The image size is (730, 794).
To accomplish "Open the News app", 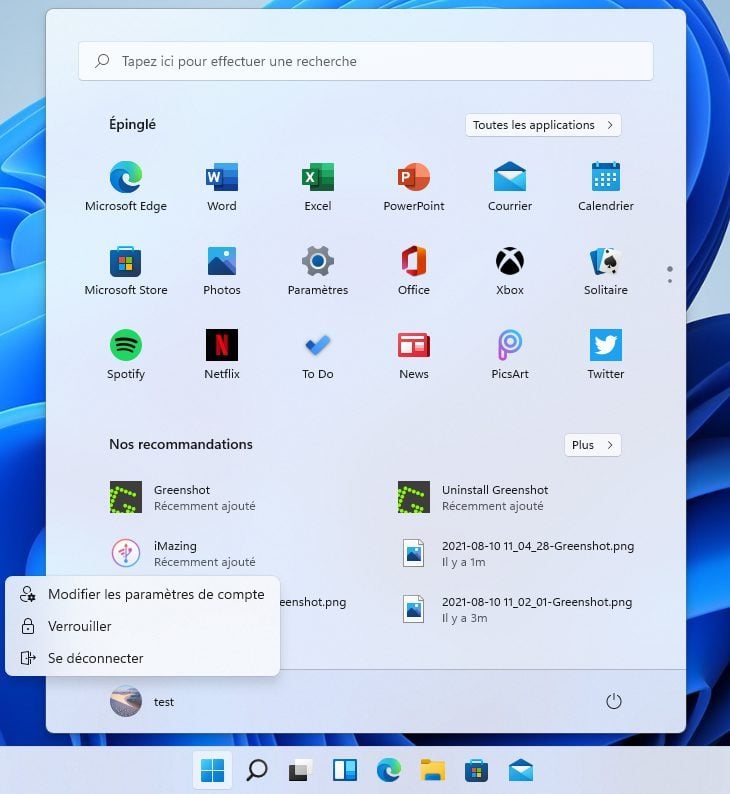I will [414, 354].
